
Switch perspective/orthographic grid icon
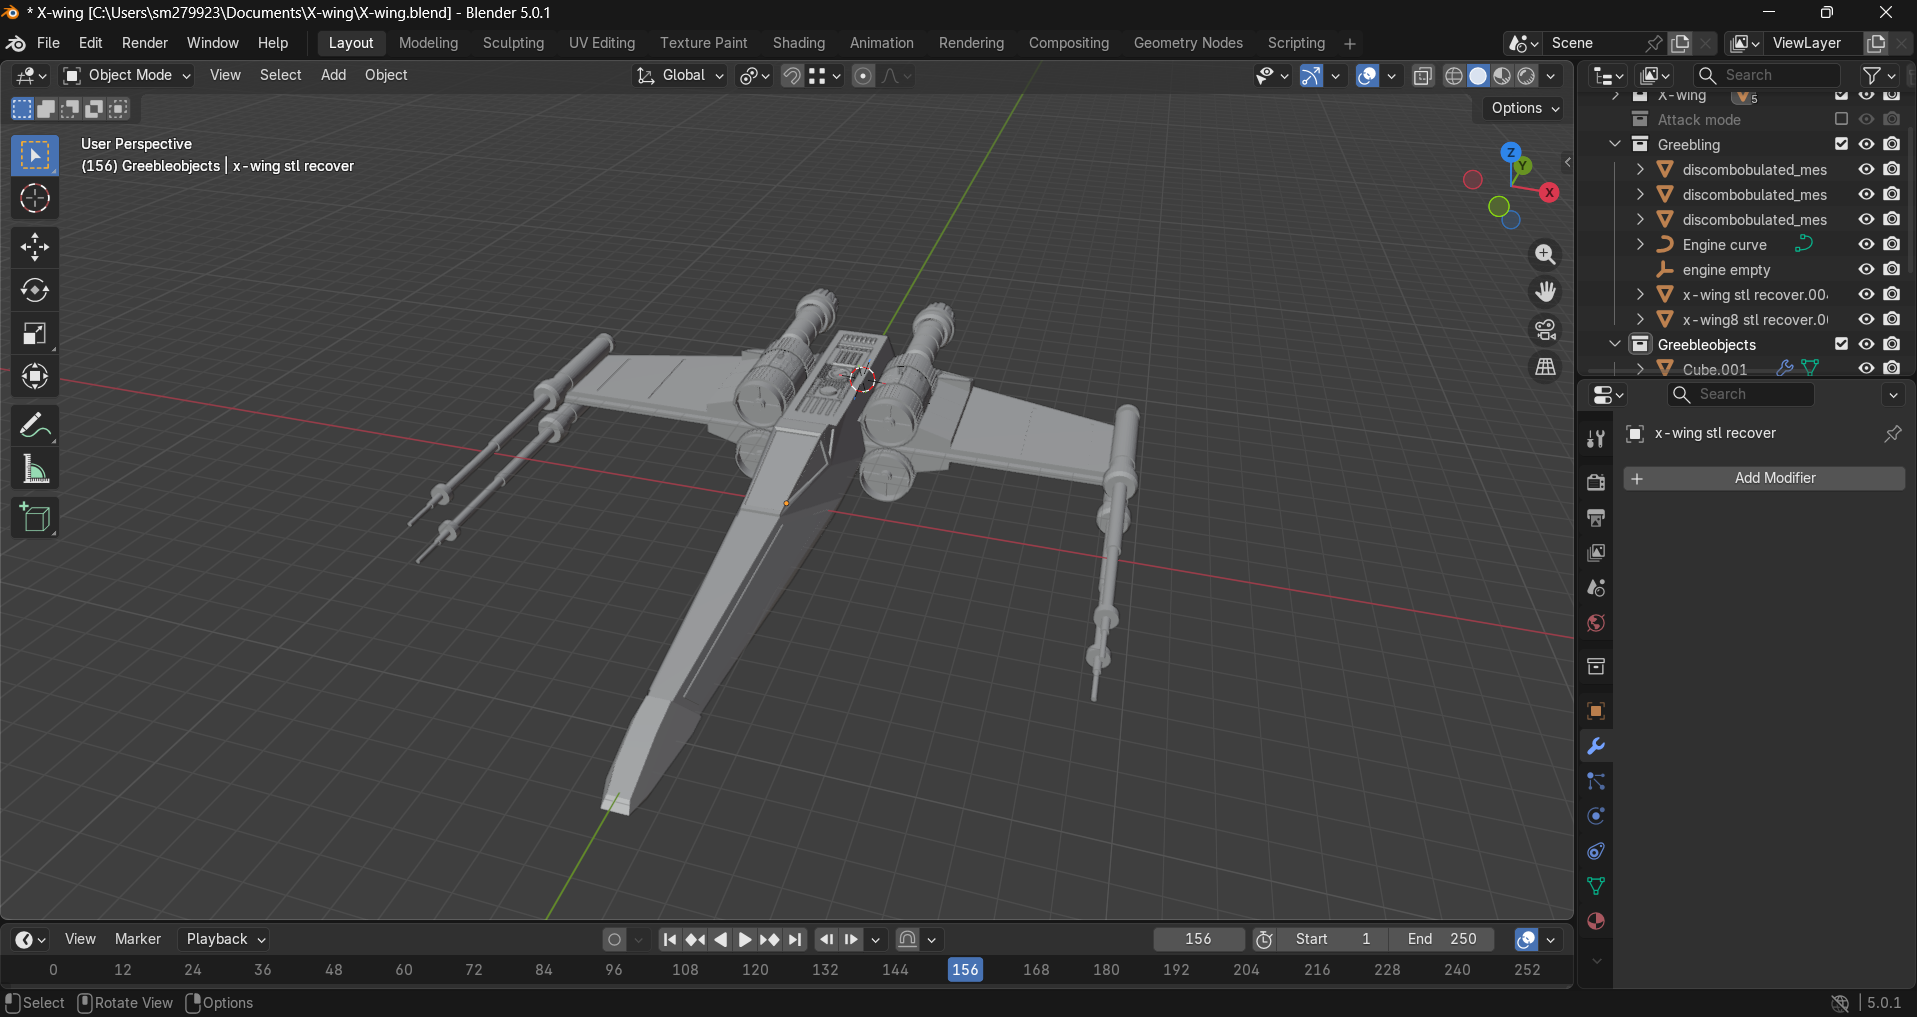pyautogui.click(x=1545, y=367)
